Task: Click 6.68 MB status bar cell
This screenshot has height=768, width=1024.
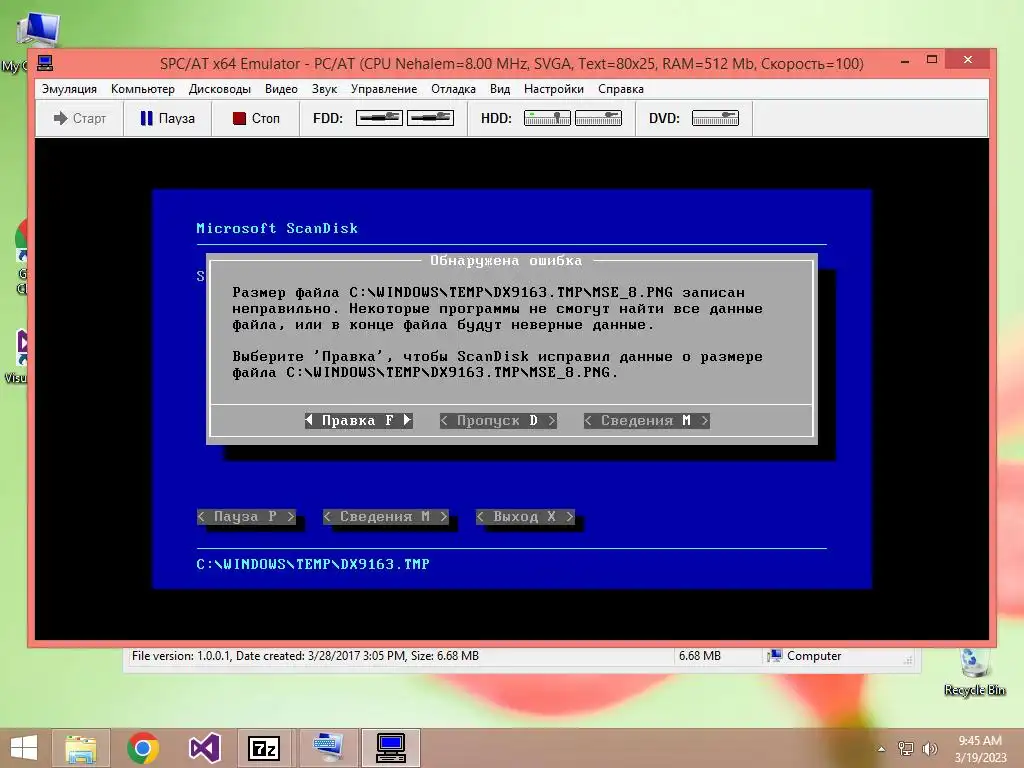Action: click(699, 656)
